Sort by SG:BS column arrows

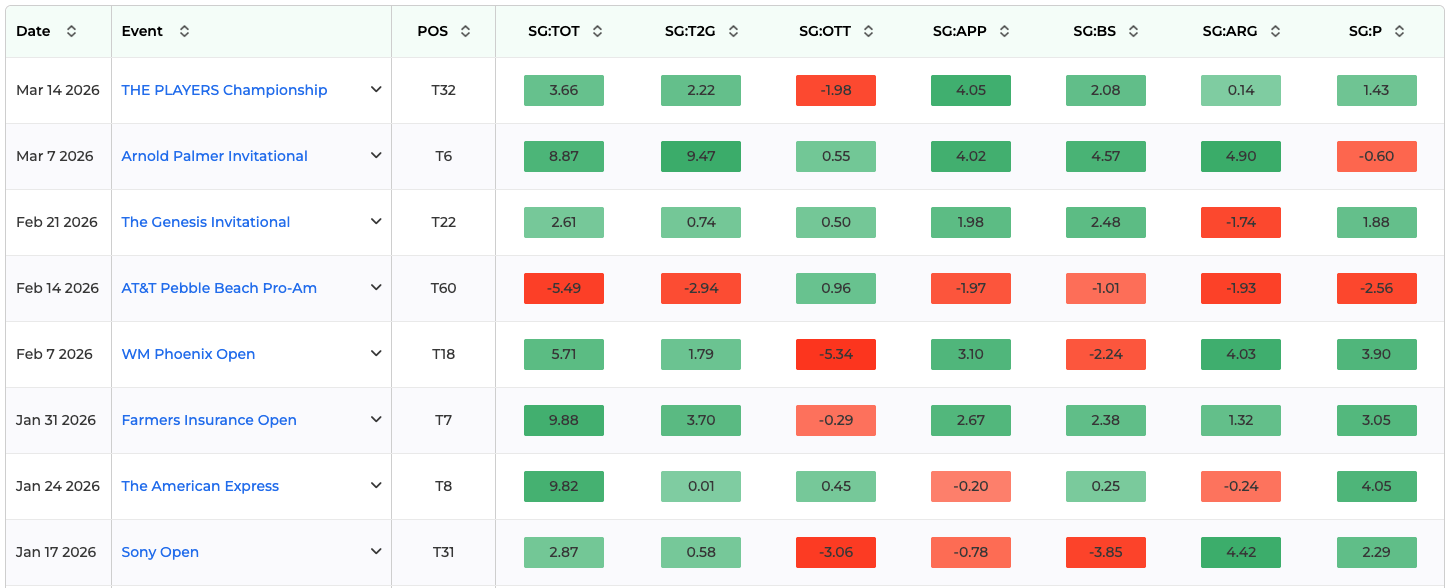[1132, 31]
